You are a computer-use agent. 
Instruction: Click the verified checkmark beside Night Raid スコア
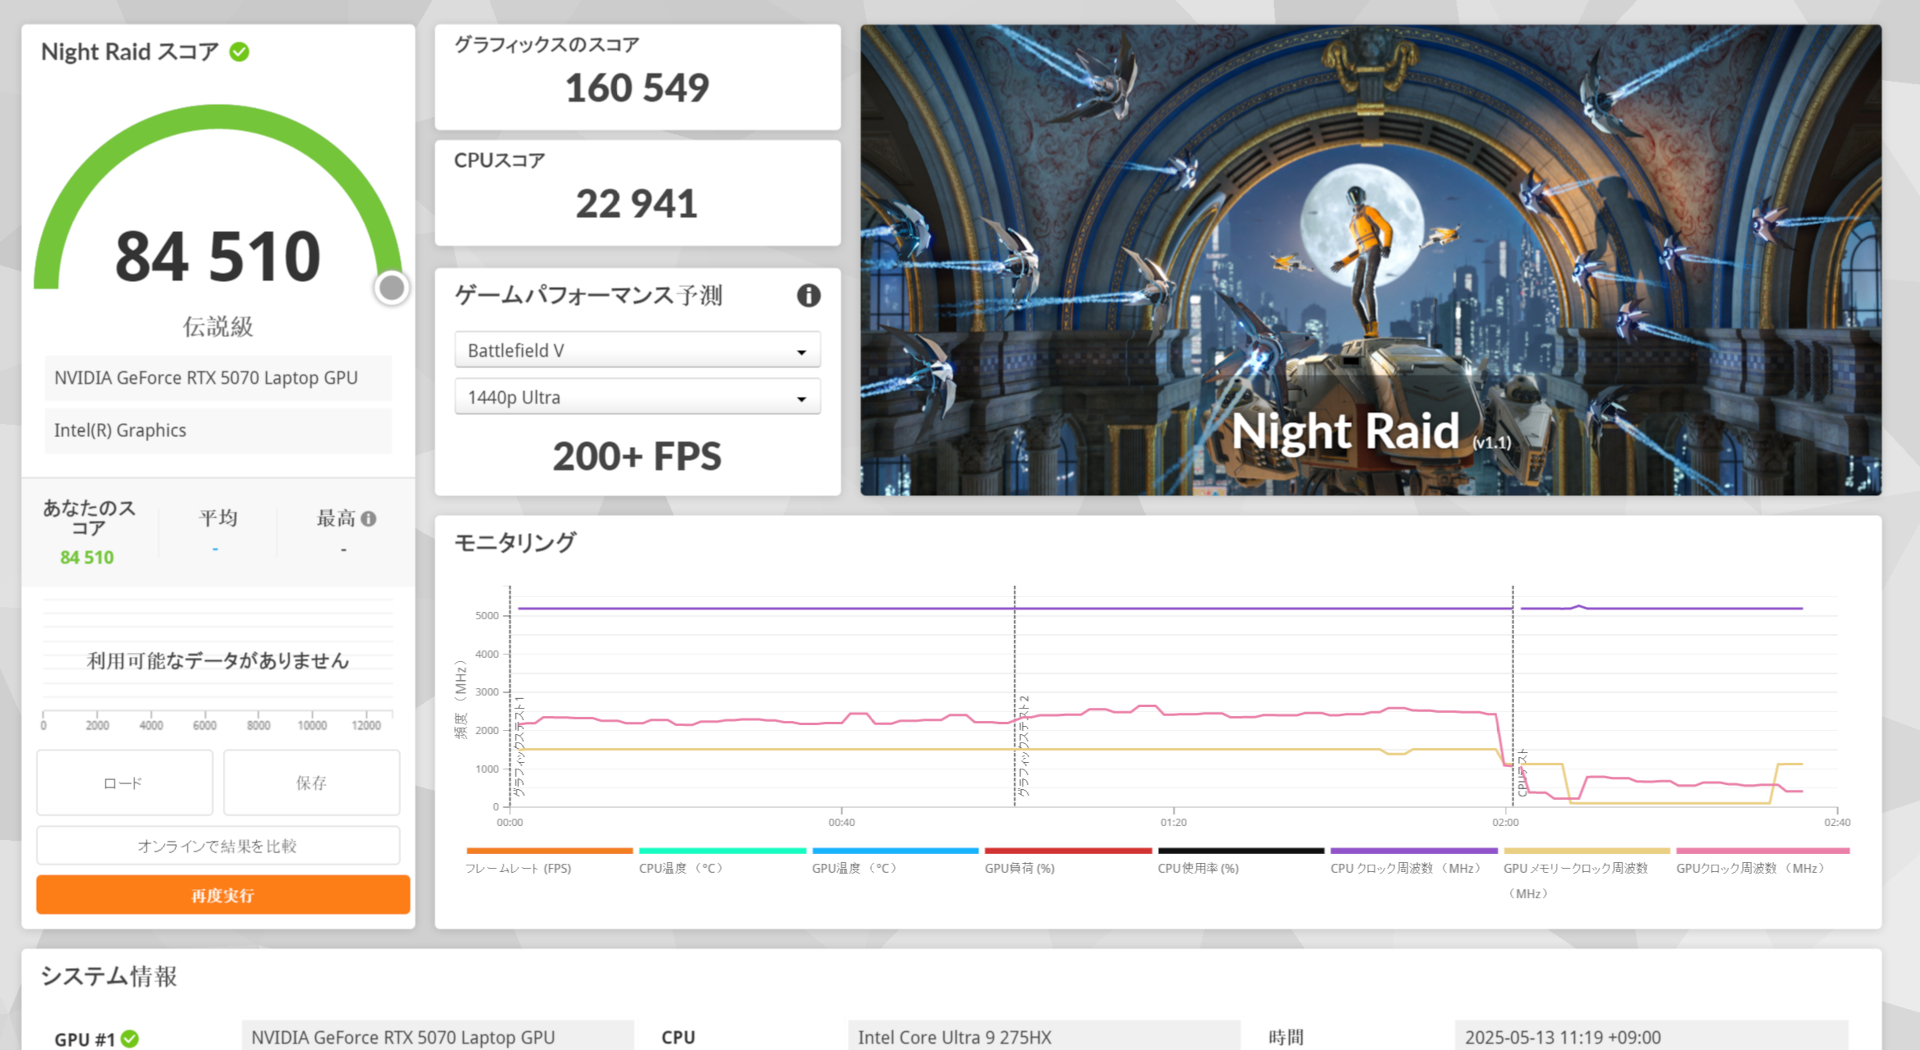coord(237,52)
